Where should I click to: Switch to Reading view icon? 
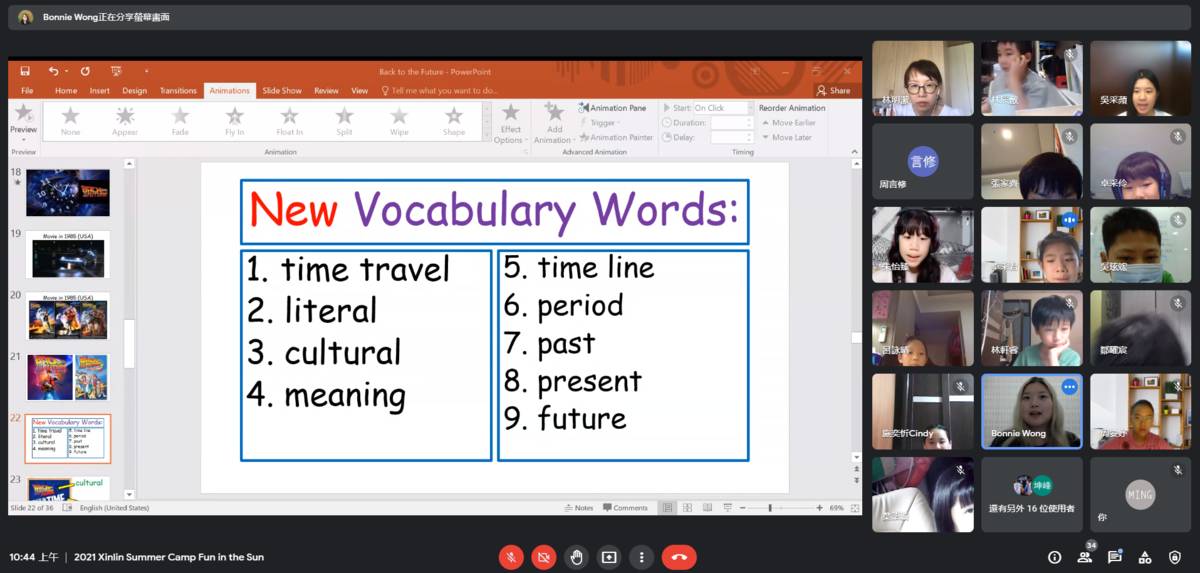(x=705, y=508)
